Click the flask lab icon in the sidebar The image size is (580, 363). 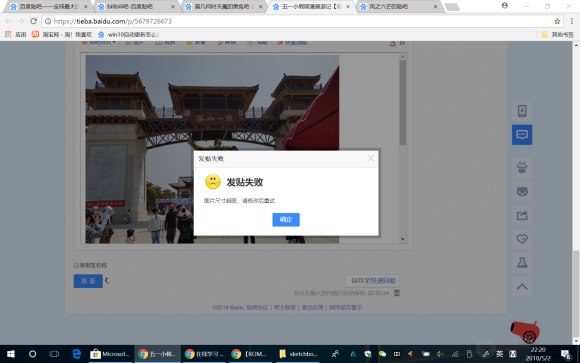coord(522,262)
